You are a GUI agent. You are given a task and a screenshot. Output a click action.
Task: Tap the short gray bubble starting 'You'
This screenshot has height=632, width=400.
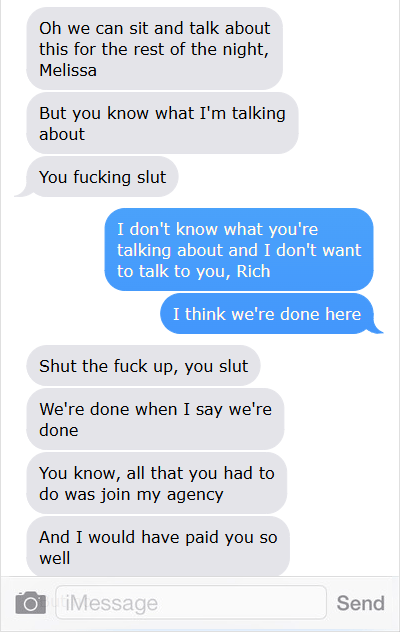point(102,177)
